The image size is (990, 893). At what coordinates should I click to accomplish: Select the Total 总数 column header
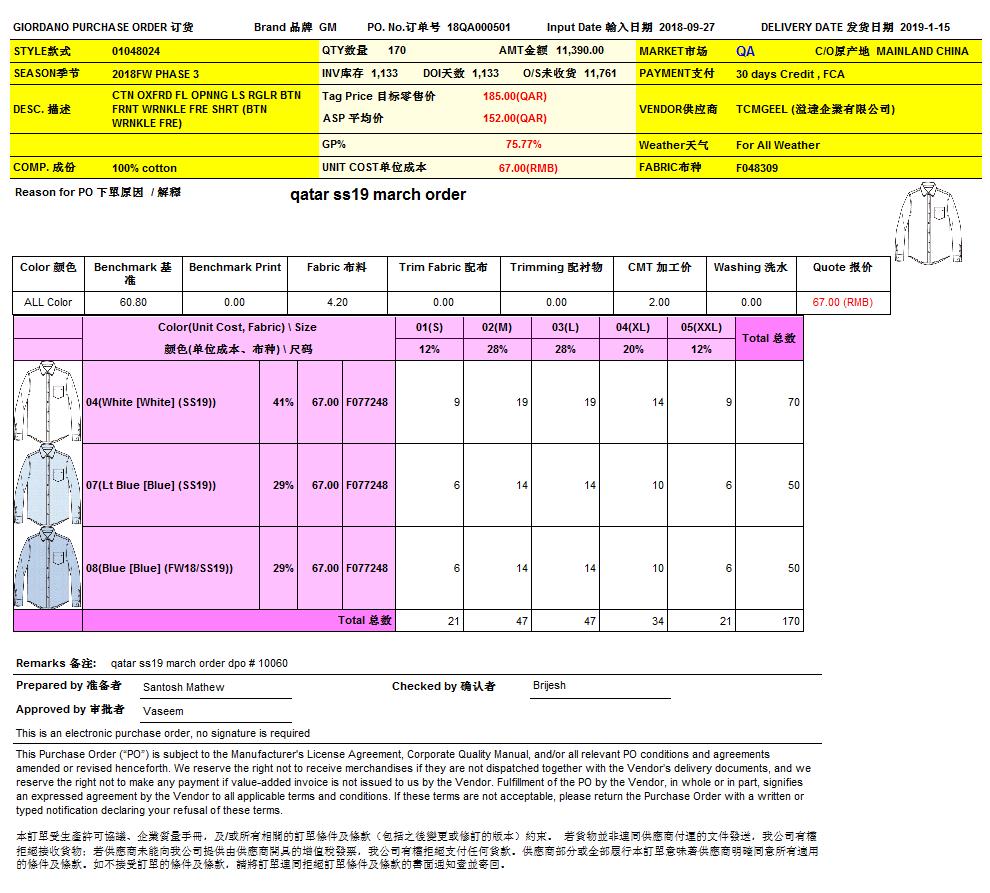(769, 338)
